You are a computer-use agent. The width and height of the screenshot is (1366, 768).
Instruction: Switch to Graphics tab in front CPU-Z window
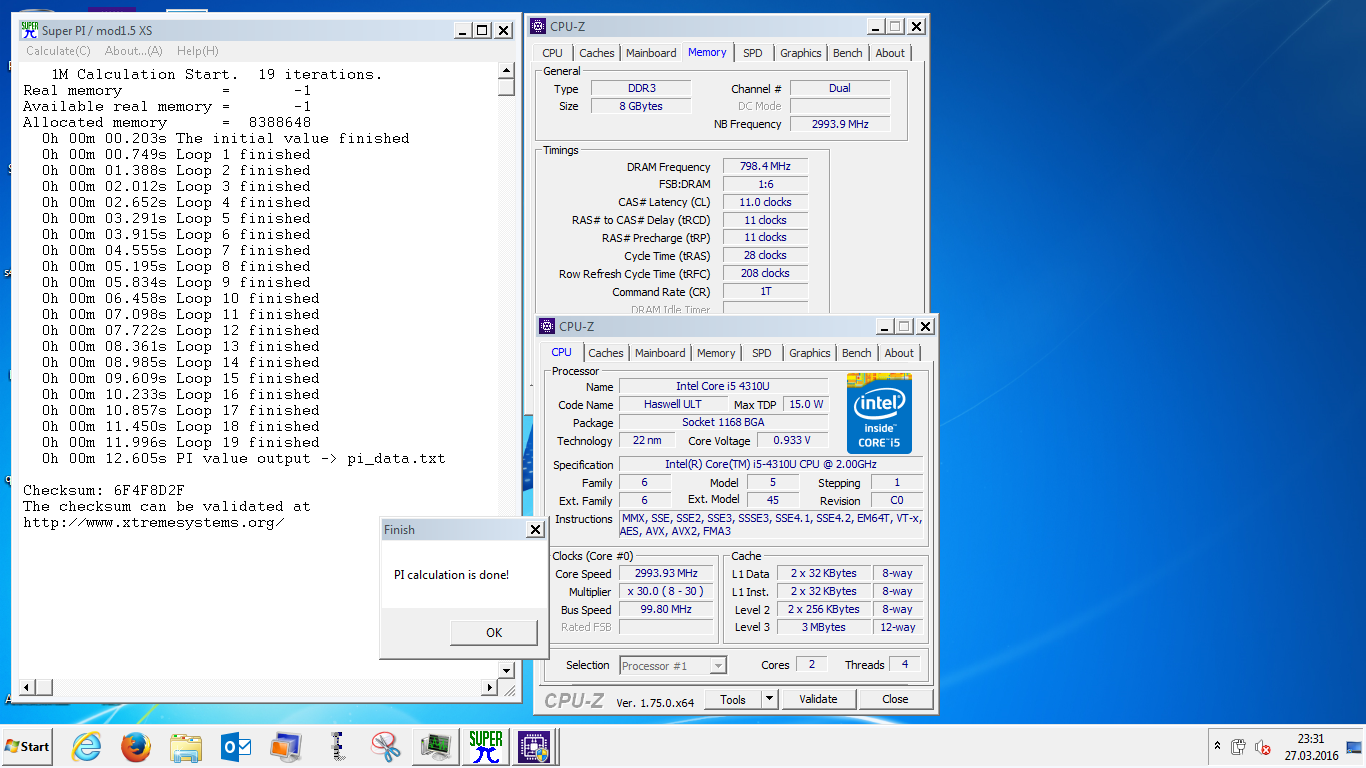[810, 353]
